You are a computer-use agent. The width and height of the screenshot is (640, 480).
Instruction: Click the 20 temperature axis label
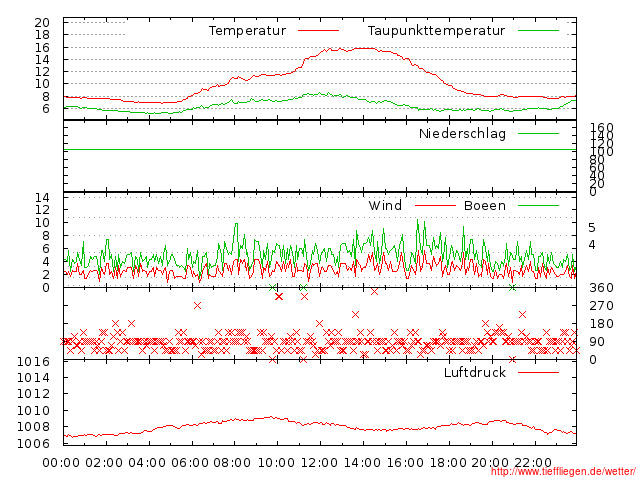pos(42,23)
